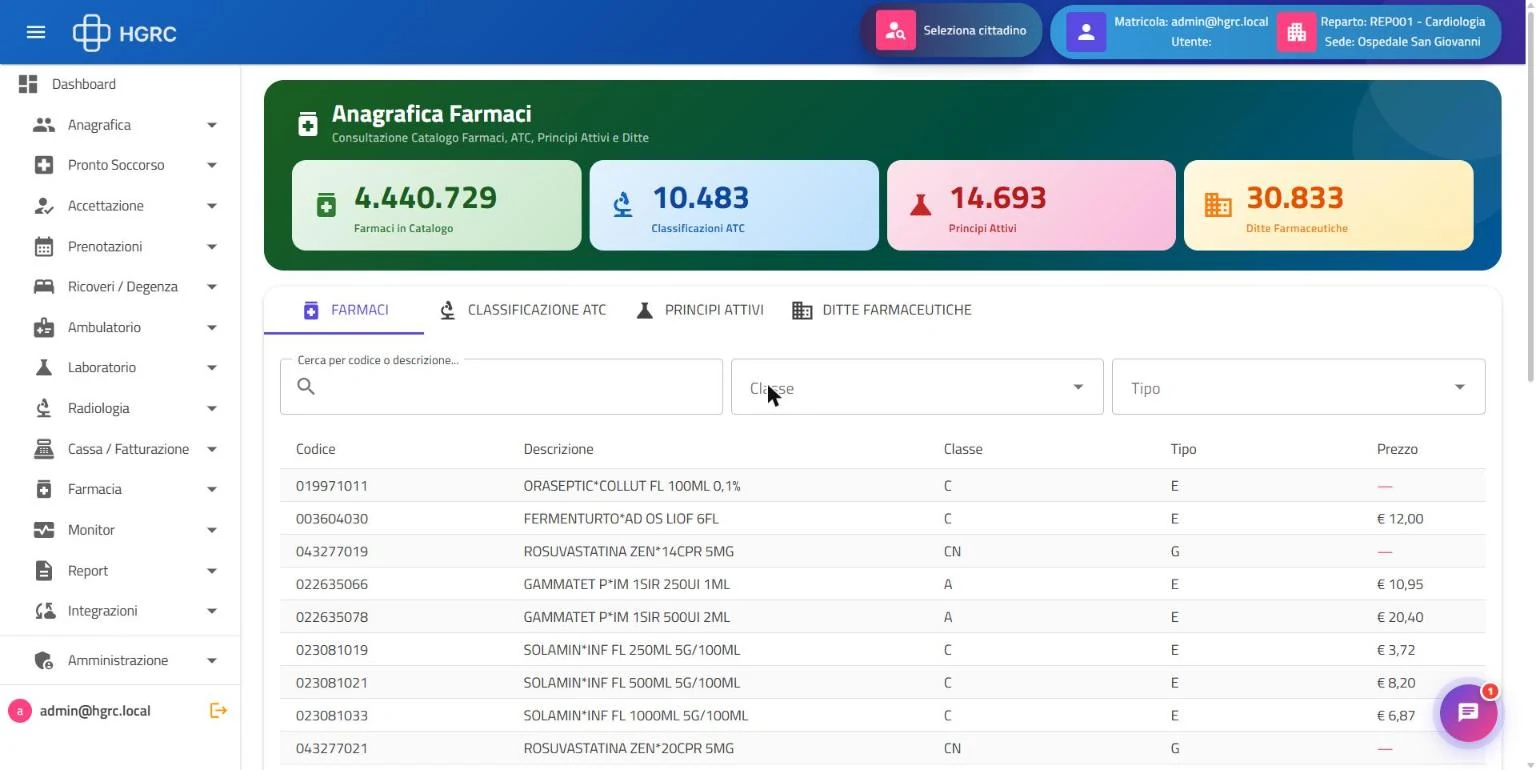Switch to the CLASSIFICAZIONE ATC tab
Image resolution: width=1536 pixels, height=770 pixels.
click(x=522, y=310)
